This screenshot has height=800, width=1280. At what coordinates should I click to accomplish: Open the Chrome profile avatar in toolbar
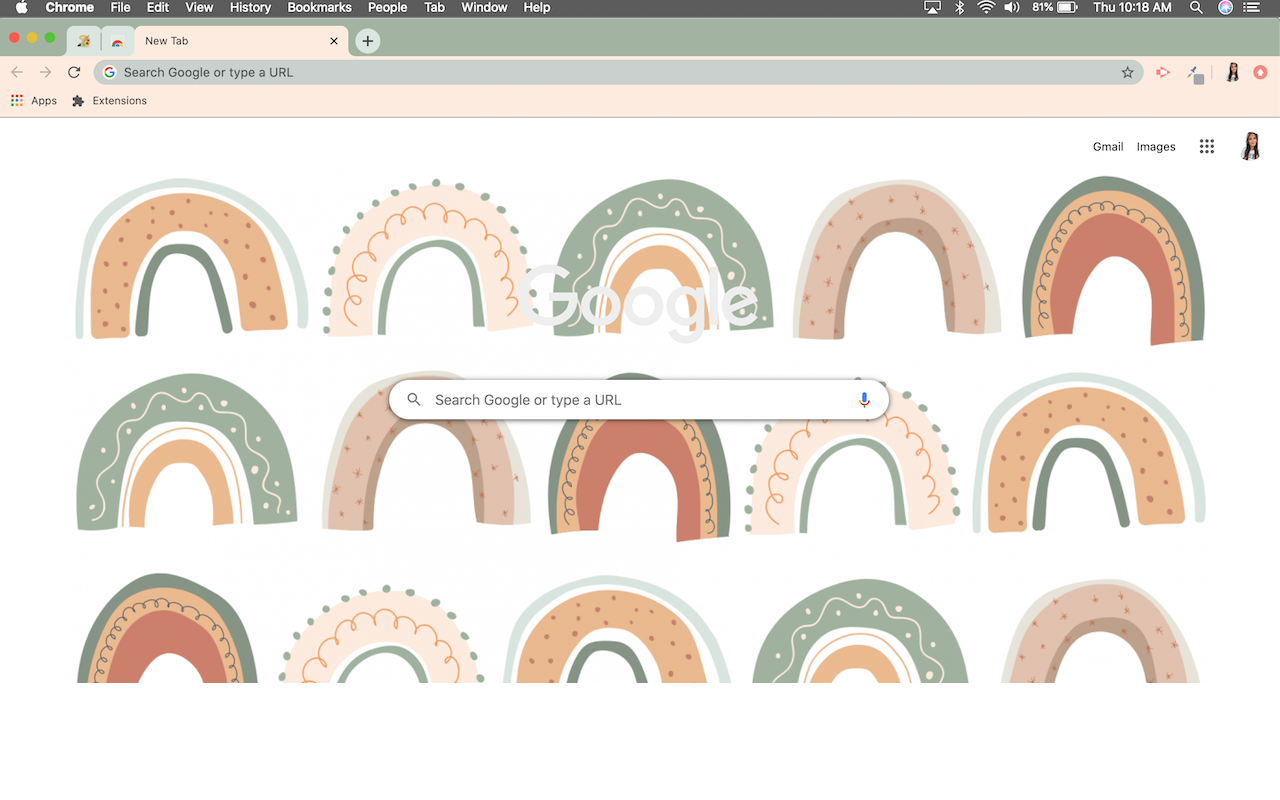(x=1232, y=72)
